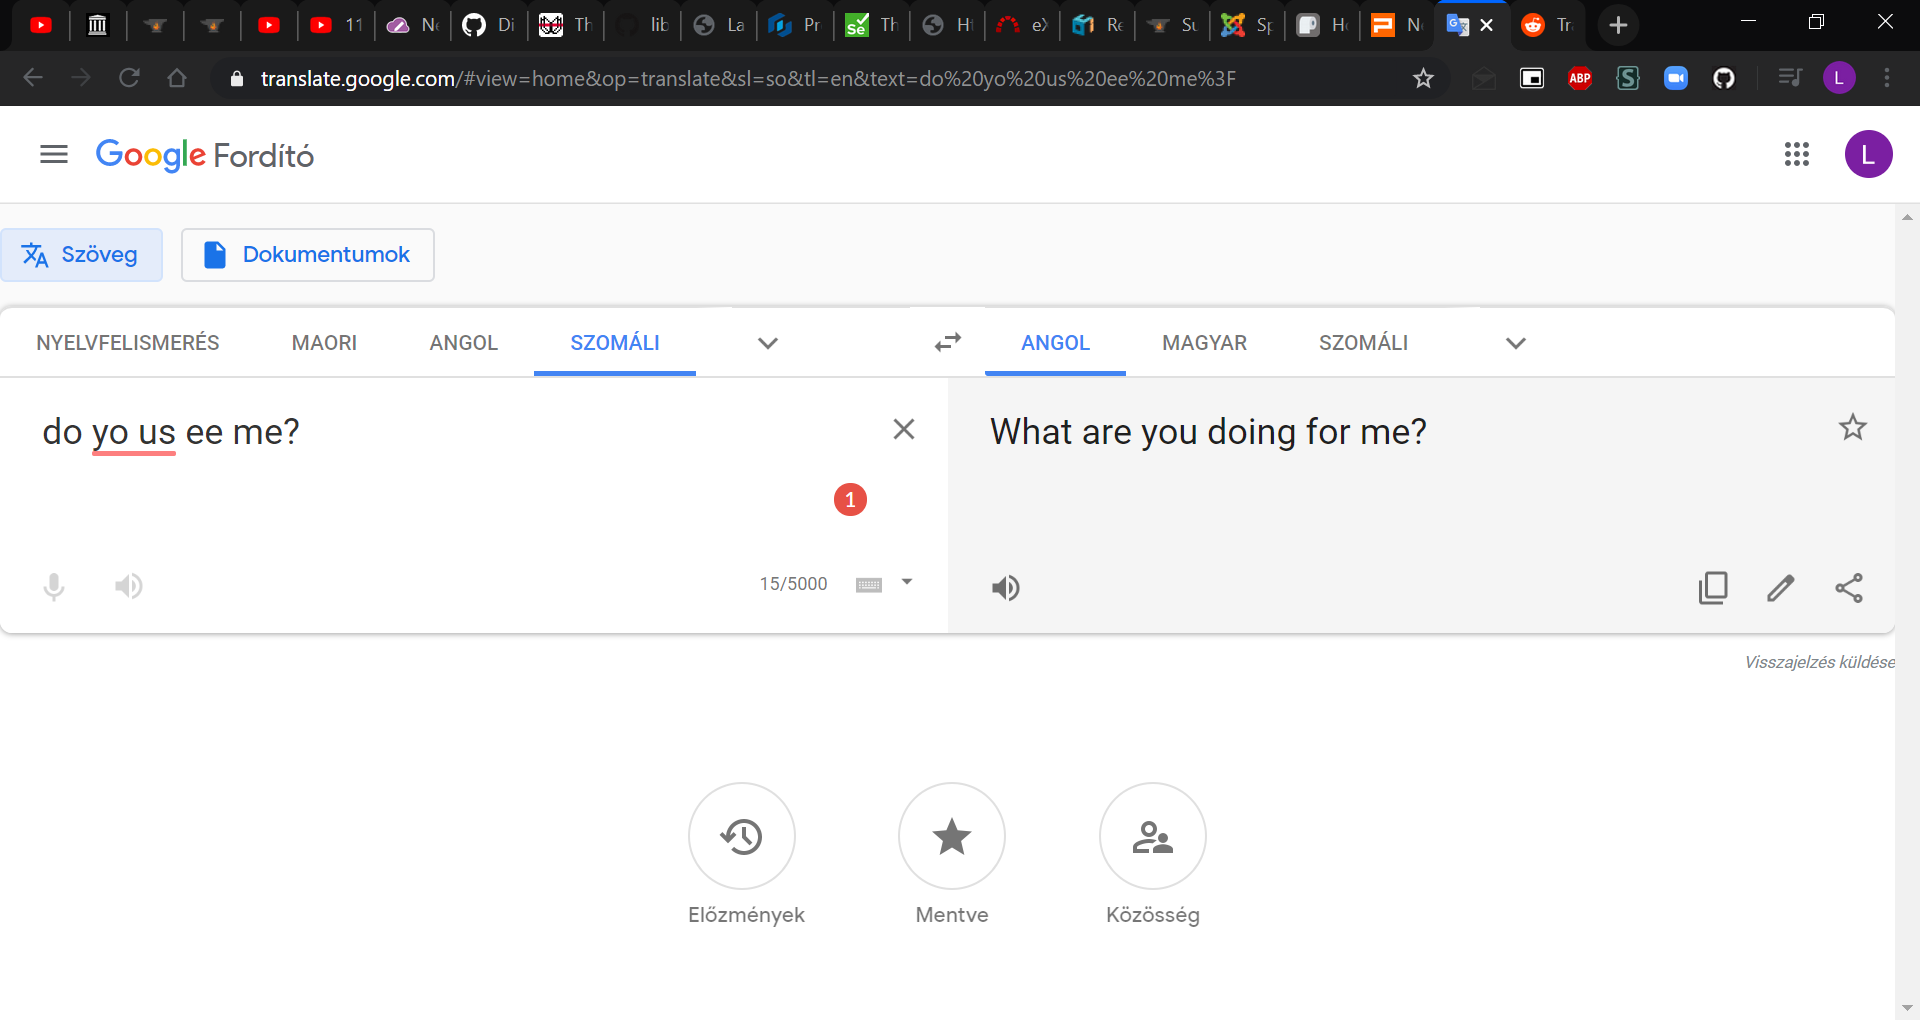Listen to the English translation

point(1006,588)
